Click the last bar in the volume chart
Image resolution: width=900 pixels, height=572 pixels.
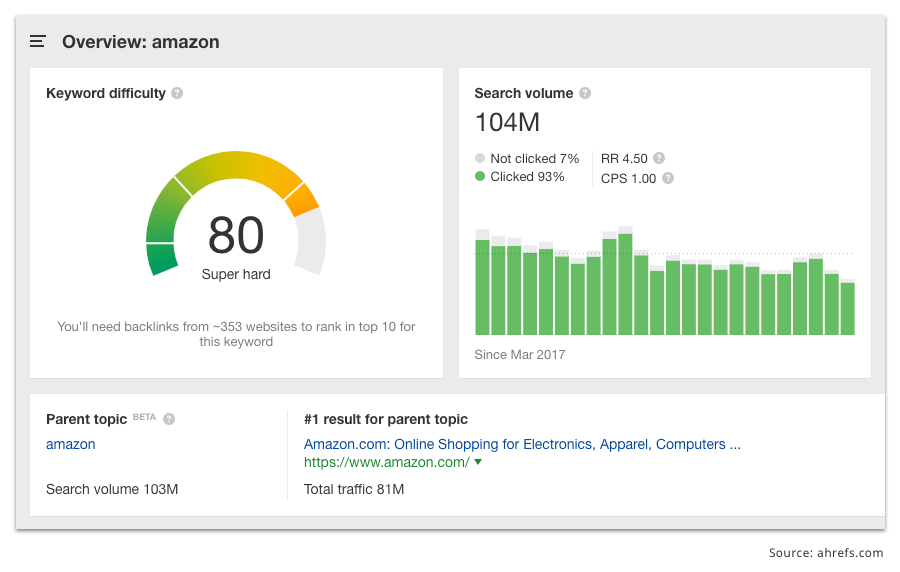[x=848, y=308]
